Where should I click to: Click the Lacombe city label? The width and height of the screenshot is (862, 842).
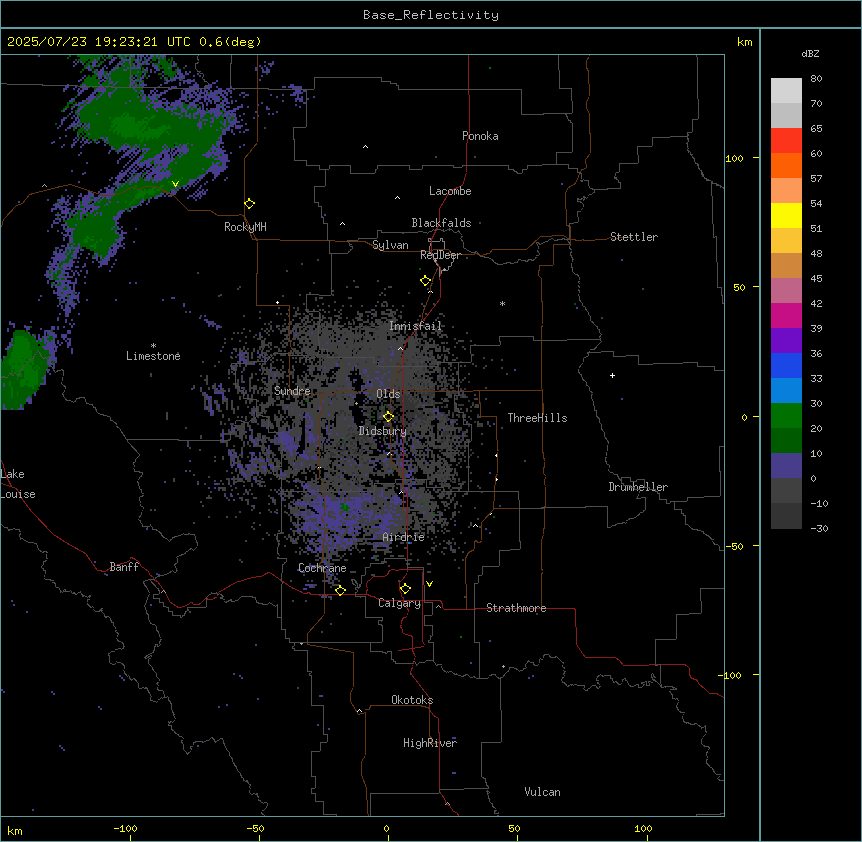(x=450, y=191)
